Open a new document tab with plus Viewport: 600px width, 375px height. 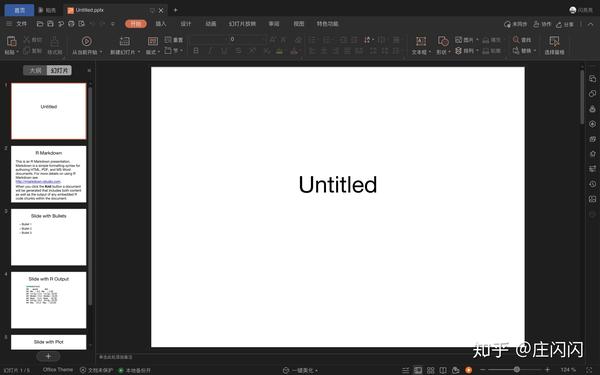(x=176, y=10)
